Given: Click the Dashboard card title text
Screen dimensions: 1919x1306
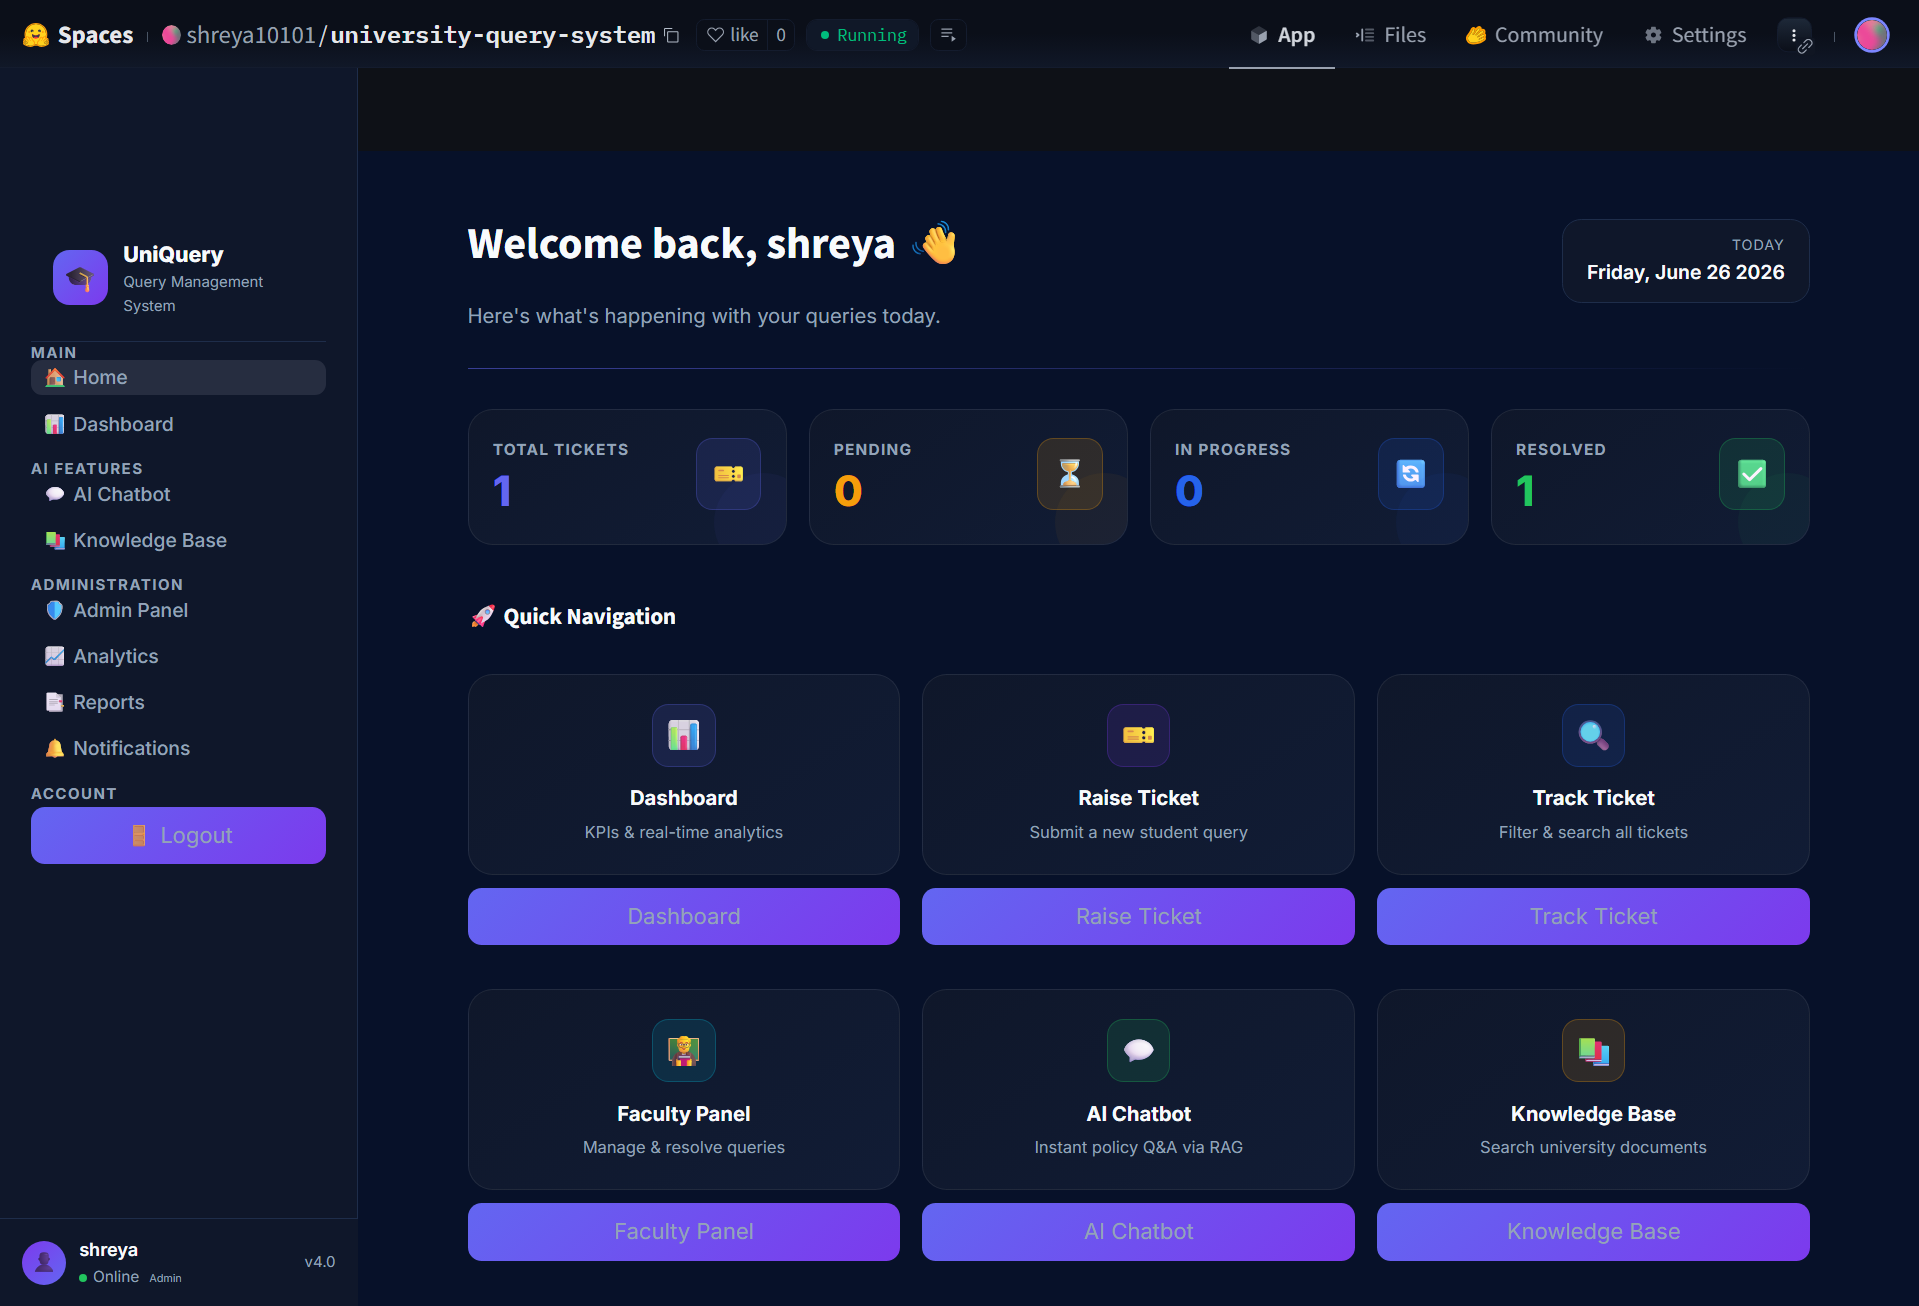Looking at the screenshot, I should (x=684, y=798).
